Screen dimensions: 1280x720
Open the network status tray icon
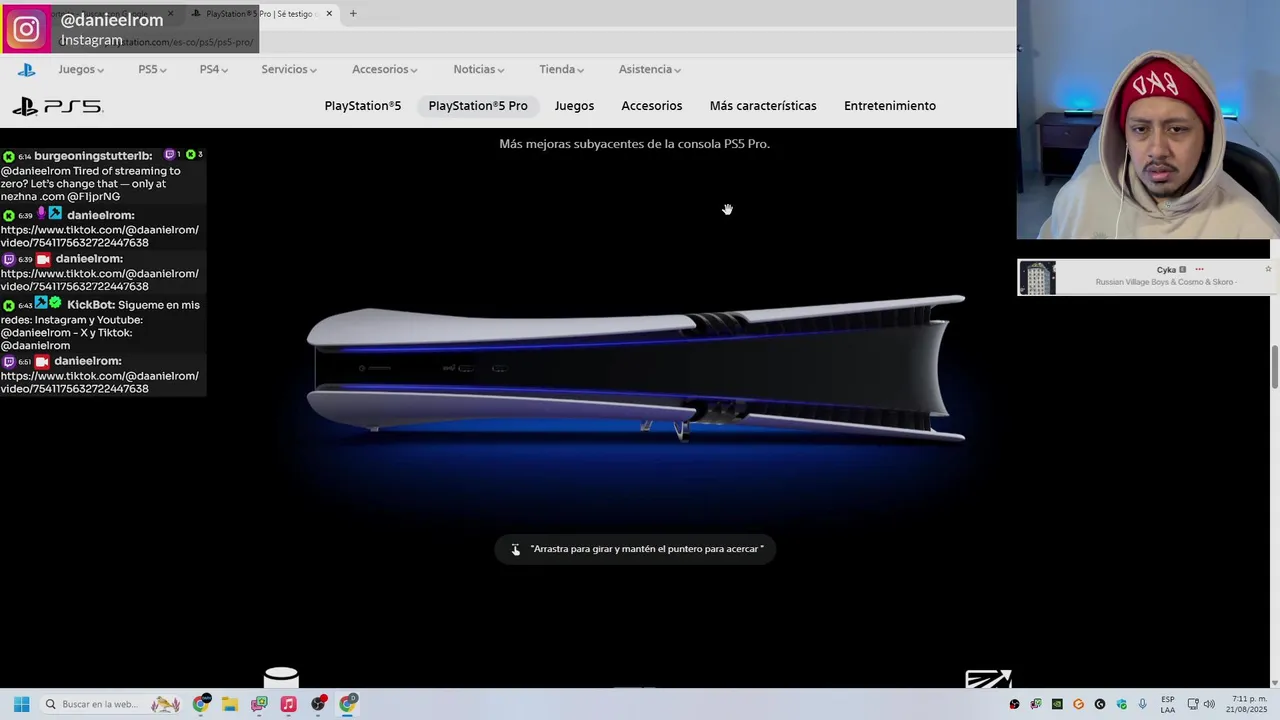click(x=1193, y=704)
